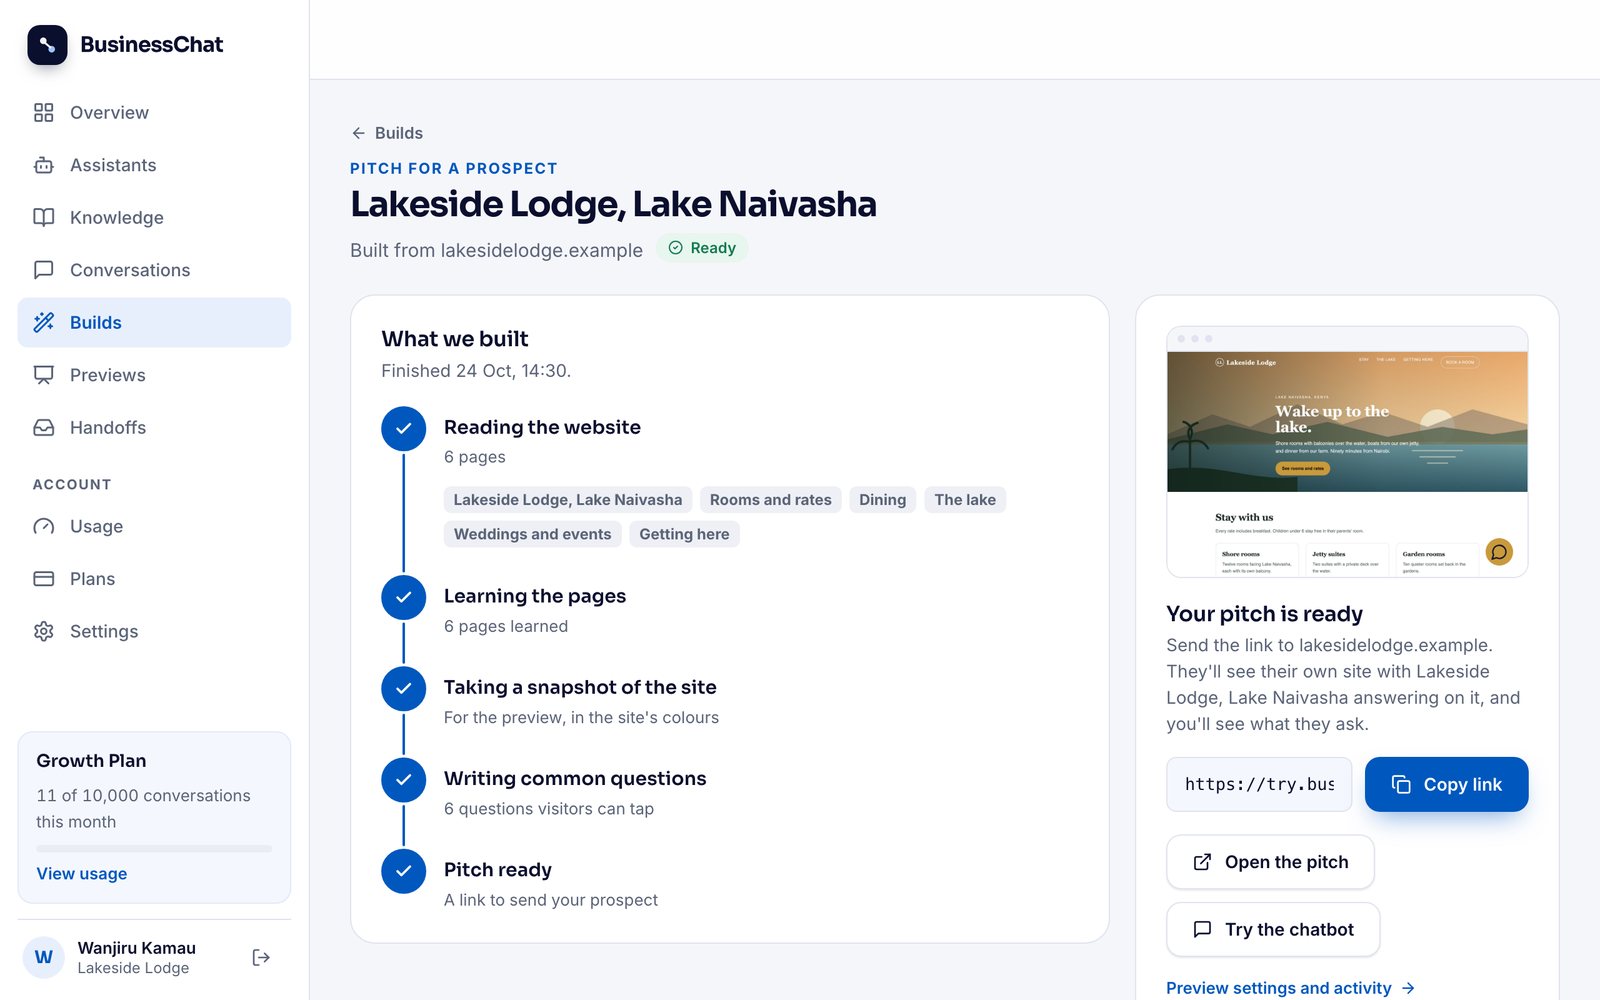The width and height of the screenshot is (1600, 1000).
Task: Open Overview from the grid icon
Action: [43, 113]
